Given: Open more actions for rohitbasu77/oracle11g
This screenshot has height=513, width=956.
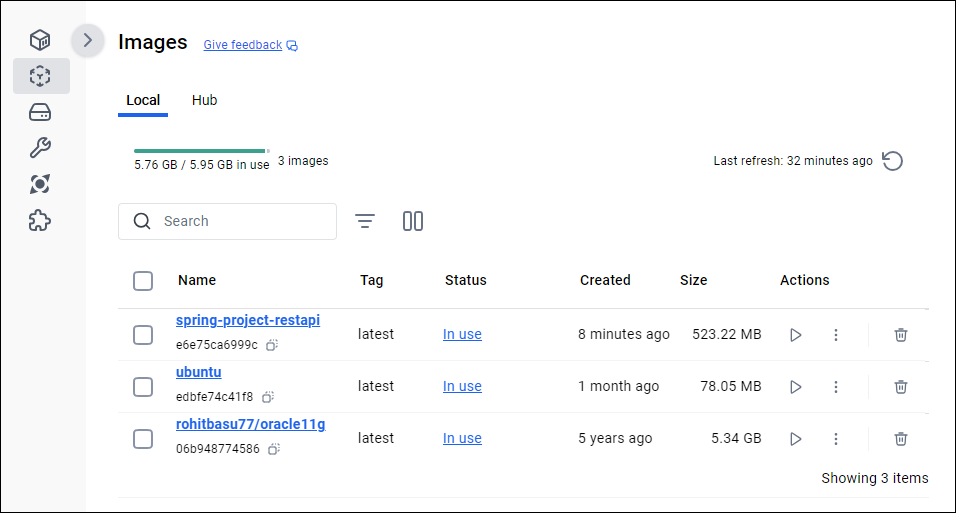Looking at the screenshot, I should (x=836, y=439).
